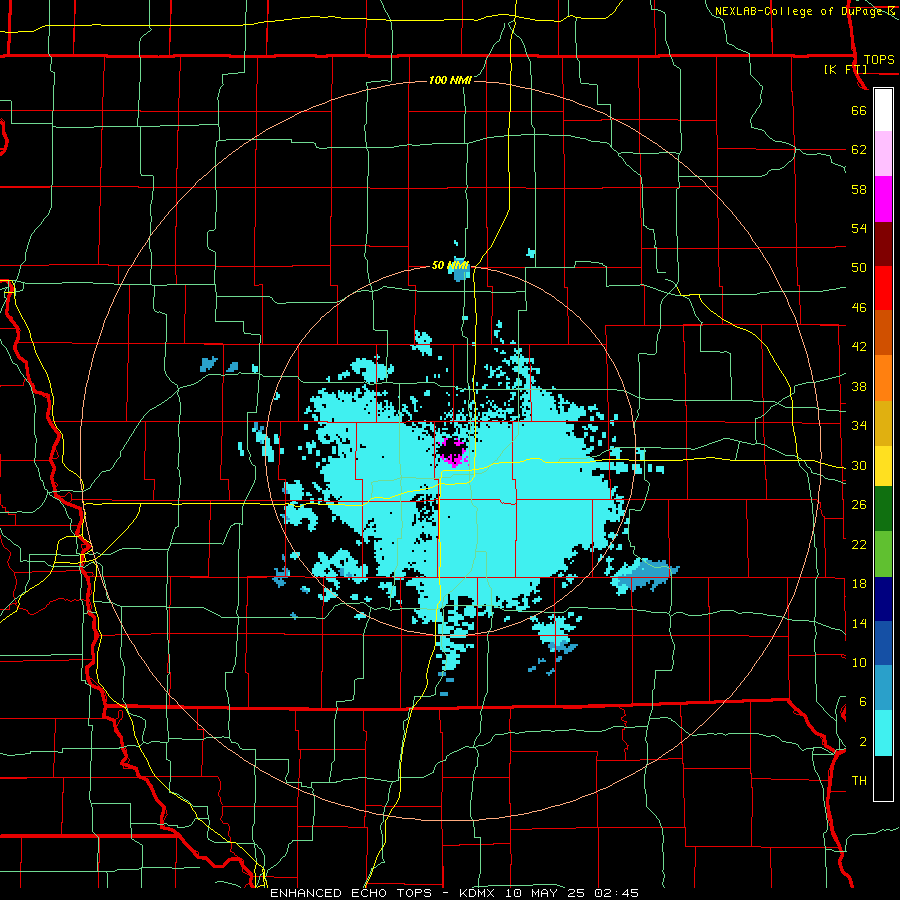Click the 'TH' threshold label

tap(859, 781)
